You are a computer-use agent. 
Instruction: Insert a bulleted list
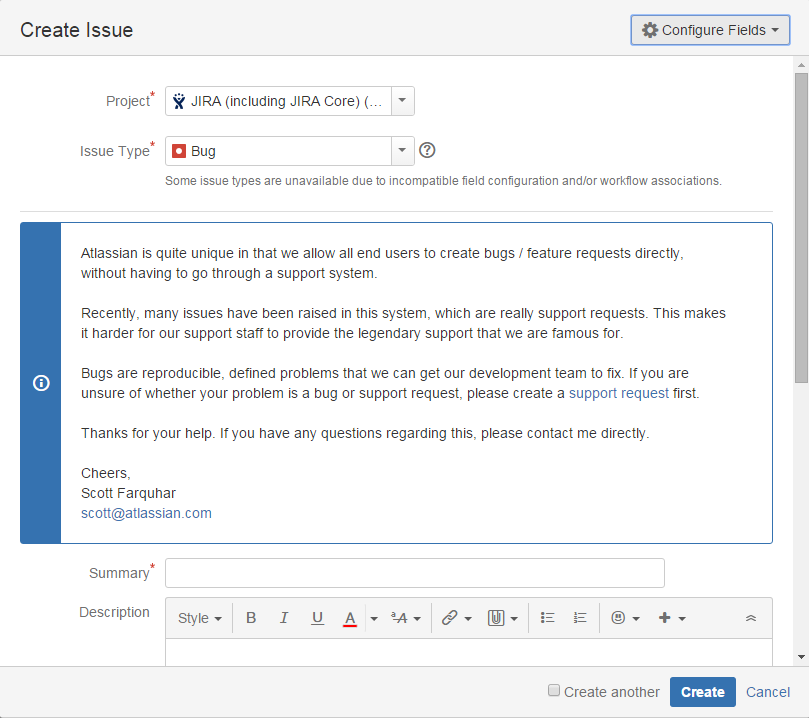(x=547, y=618)
